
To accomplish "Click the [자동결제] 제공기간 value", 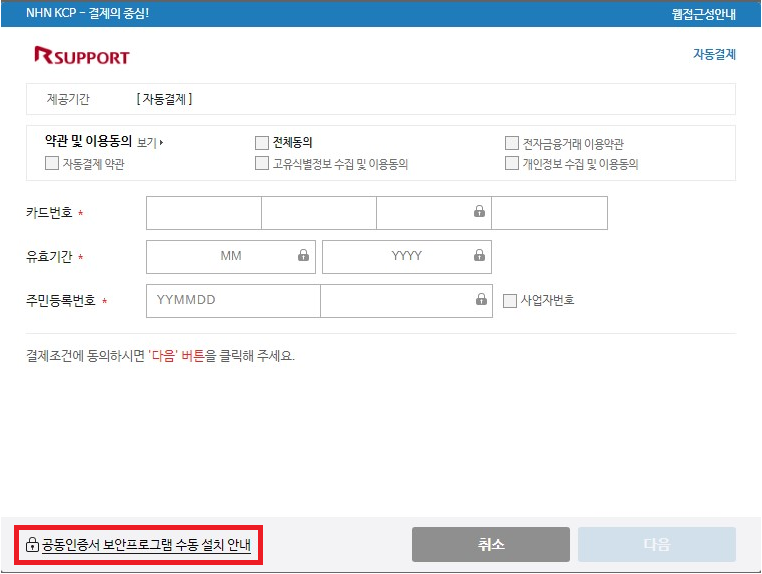I will (x=164, y=99).
